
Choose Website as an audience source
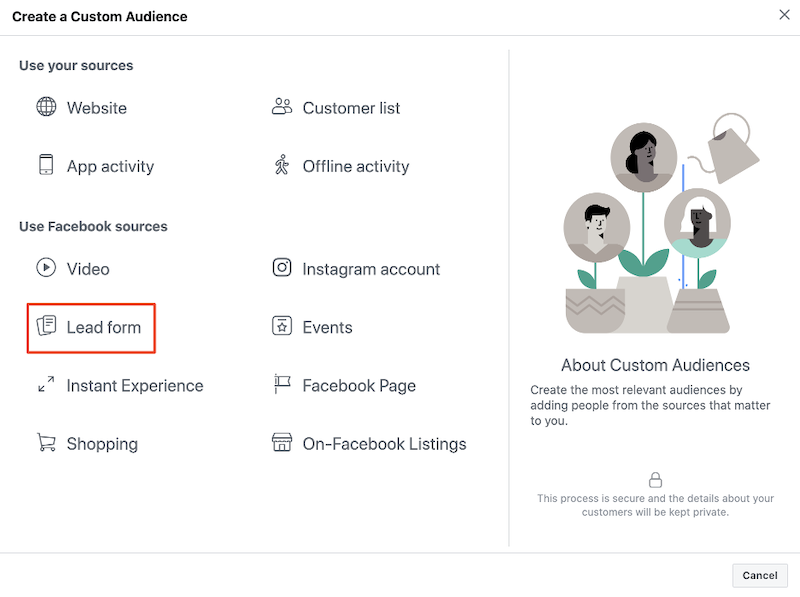(97, 107)
